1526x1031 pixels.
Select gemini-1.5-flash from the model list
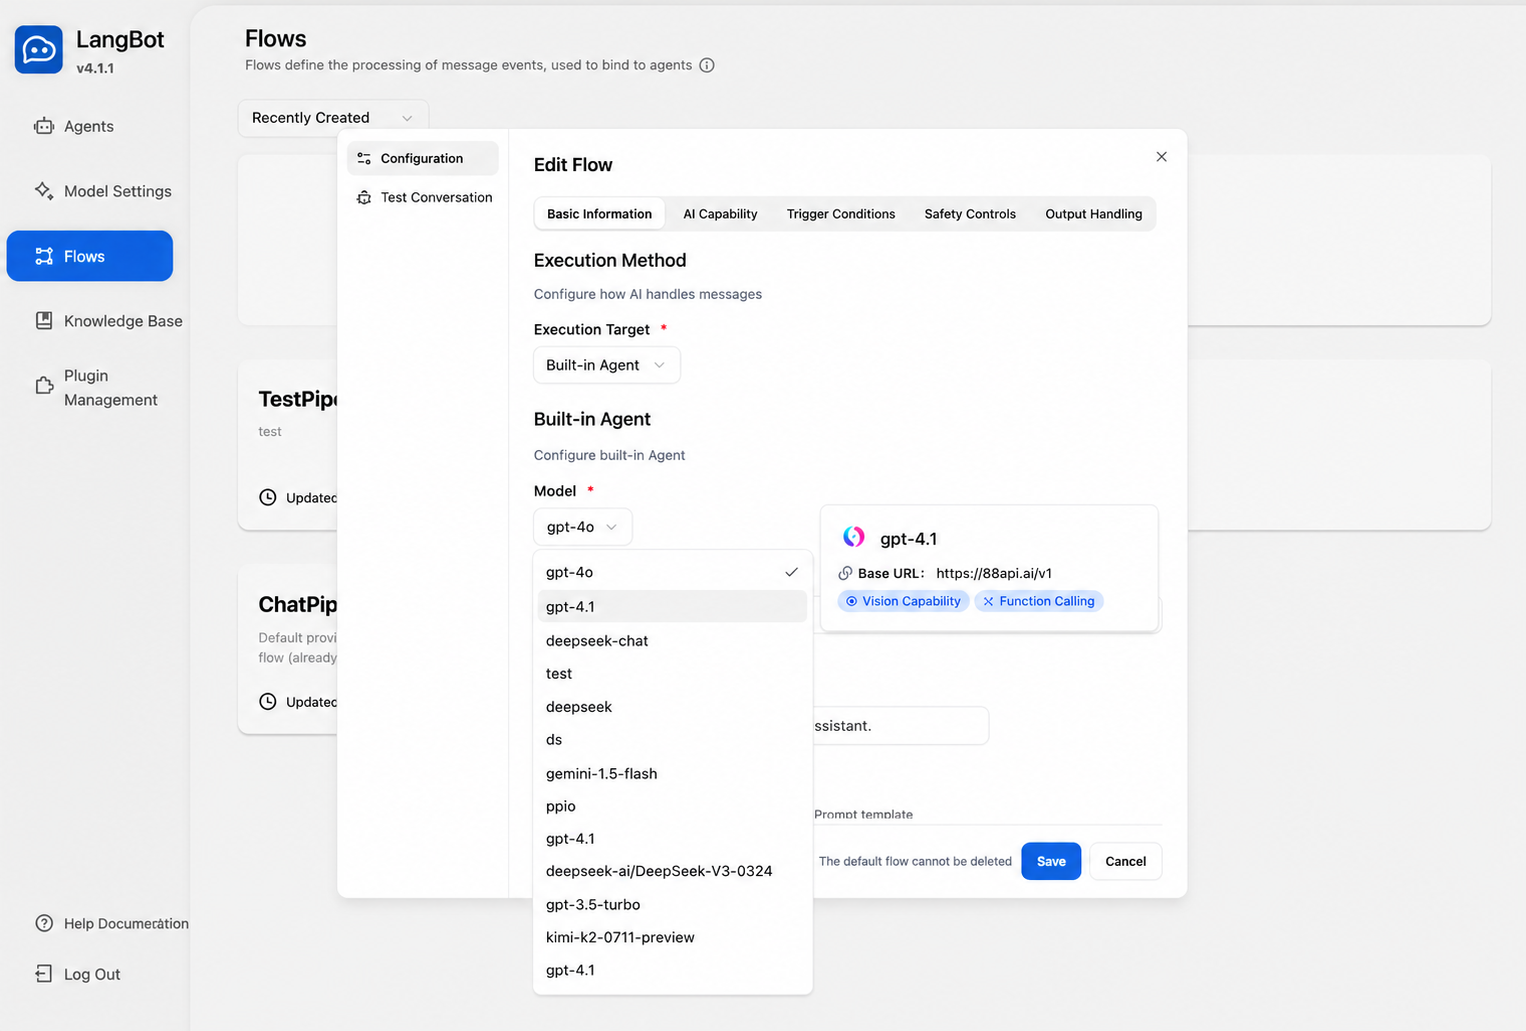(672, 773)
